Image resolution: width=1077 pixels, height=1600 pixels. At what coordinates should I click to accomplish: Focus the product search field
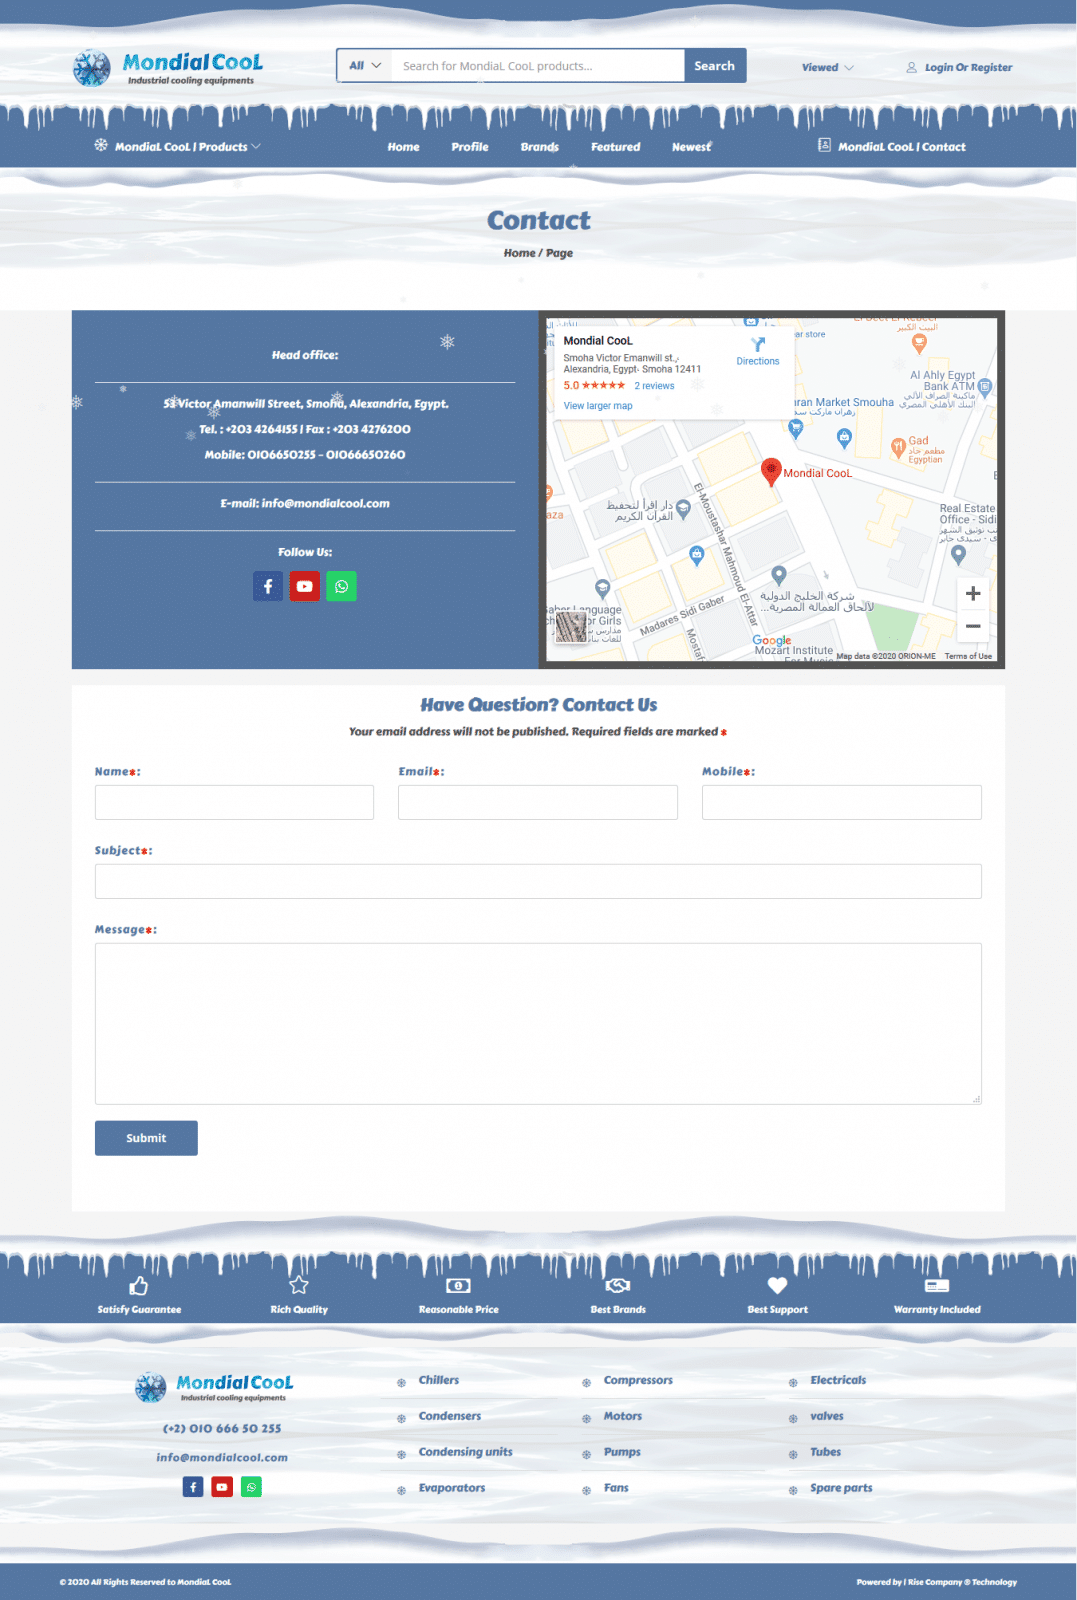pos(537,66)
